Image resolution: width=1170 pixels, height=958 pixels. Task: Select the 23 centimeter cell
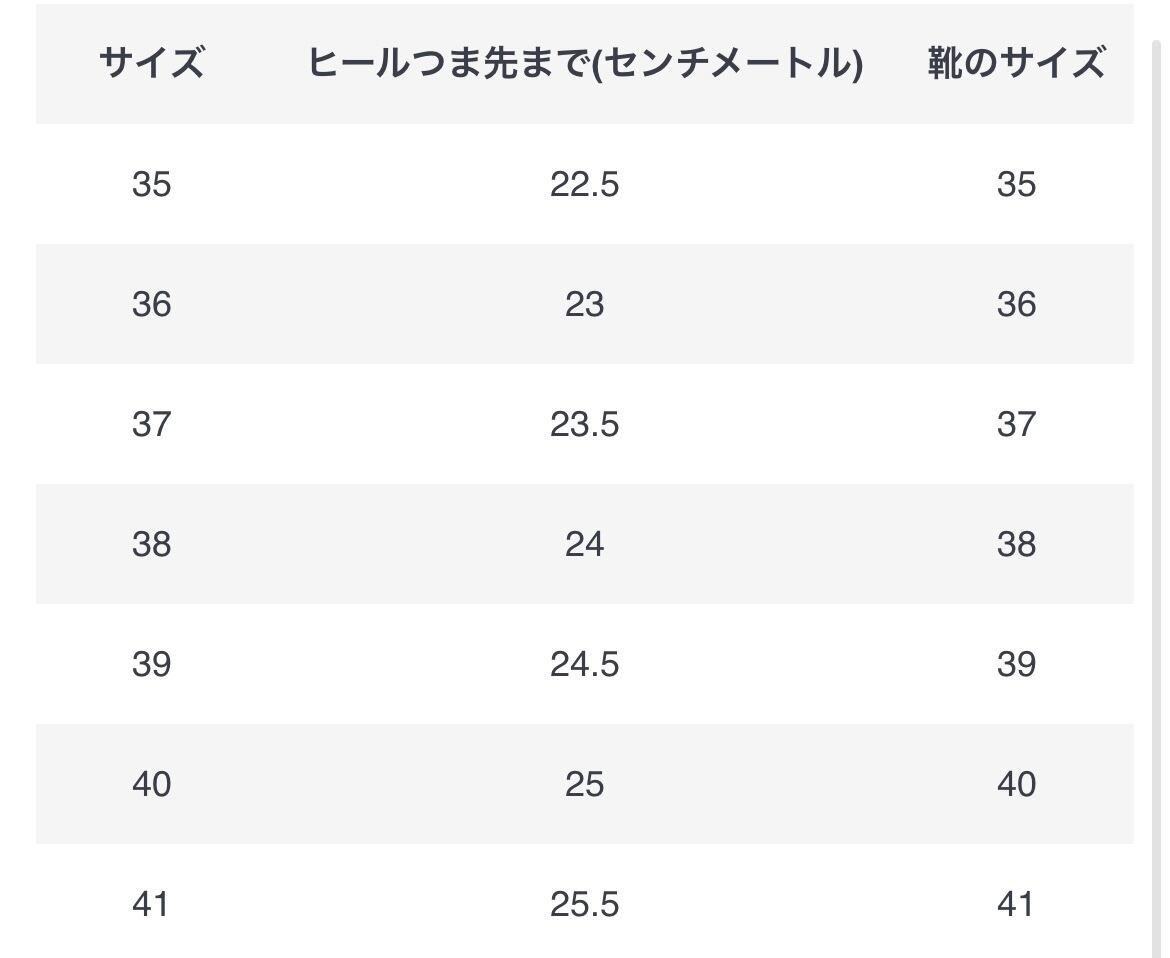tap(585, 304)
